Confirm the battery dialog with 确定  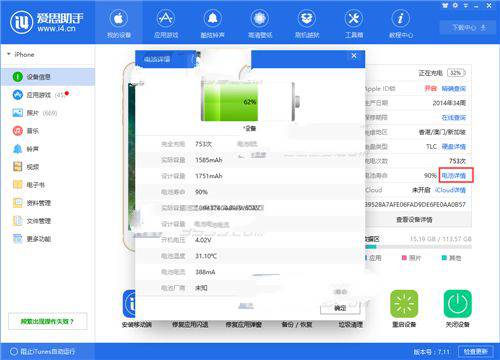[340, 308]
